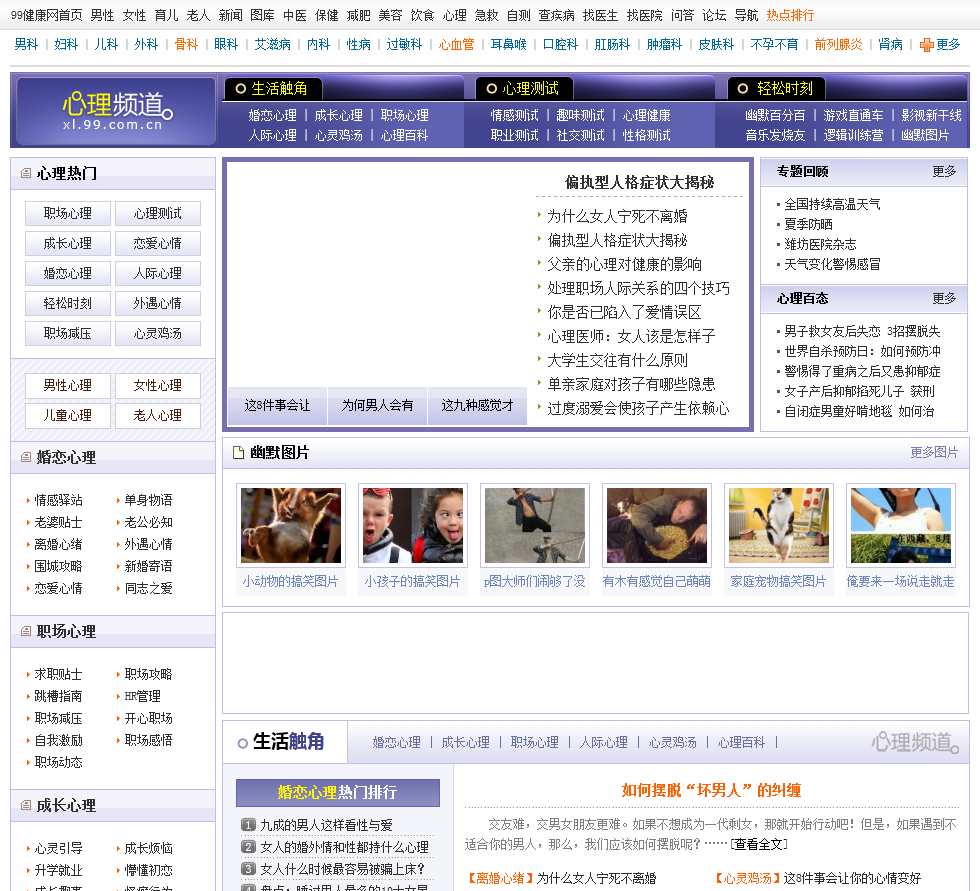Switch to the 轻松时刻 tab
This screenshot has width=980, height=891.
point(776,89)
